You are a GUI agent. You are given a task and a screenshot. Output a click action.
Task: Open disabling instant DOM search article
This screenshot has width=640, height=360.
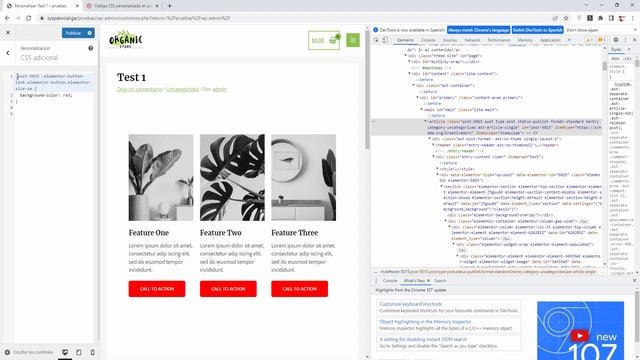[423, 339]
